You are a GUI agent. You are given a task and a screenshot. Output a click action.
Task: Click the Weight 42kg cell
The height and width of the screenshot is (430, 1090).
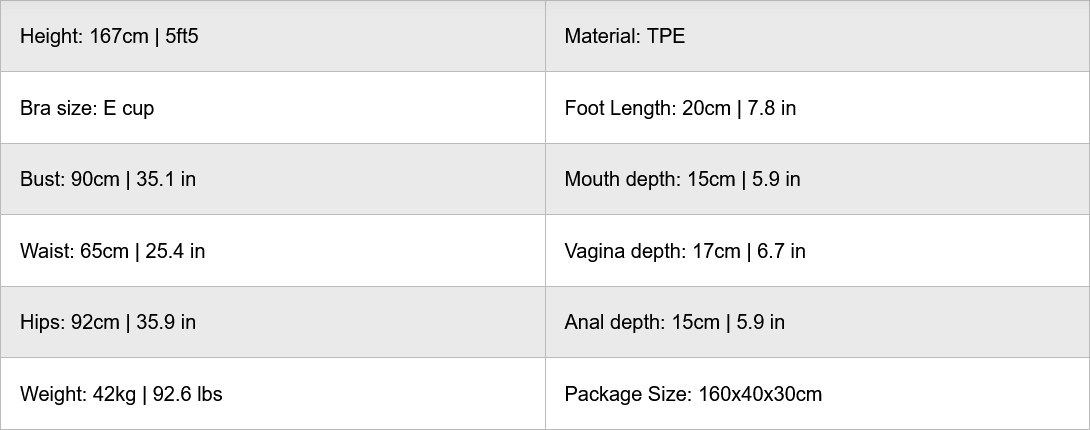[272, 394]
